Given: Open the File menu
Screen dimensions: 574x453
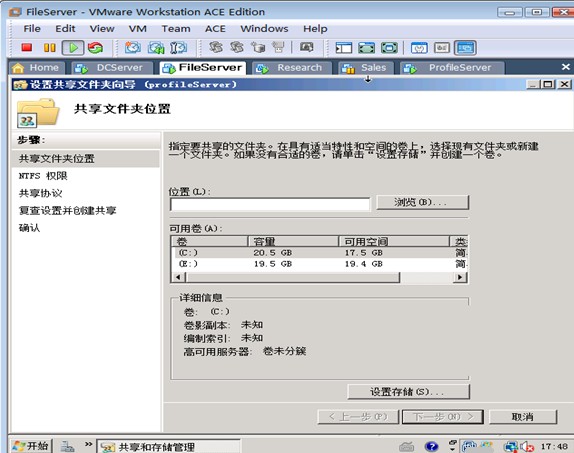Looking at the screenshot, I should click(32, 29).
